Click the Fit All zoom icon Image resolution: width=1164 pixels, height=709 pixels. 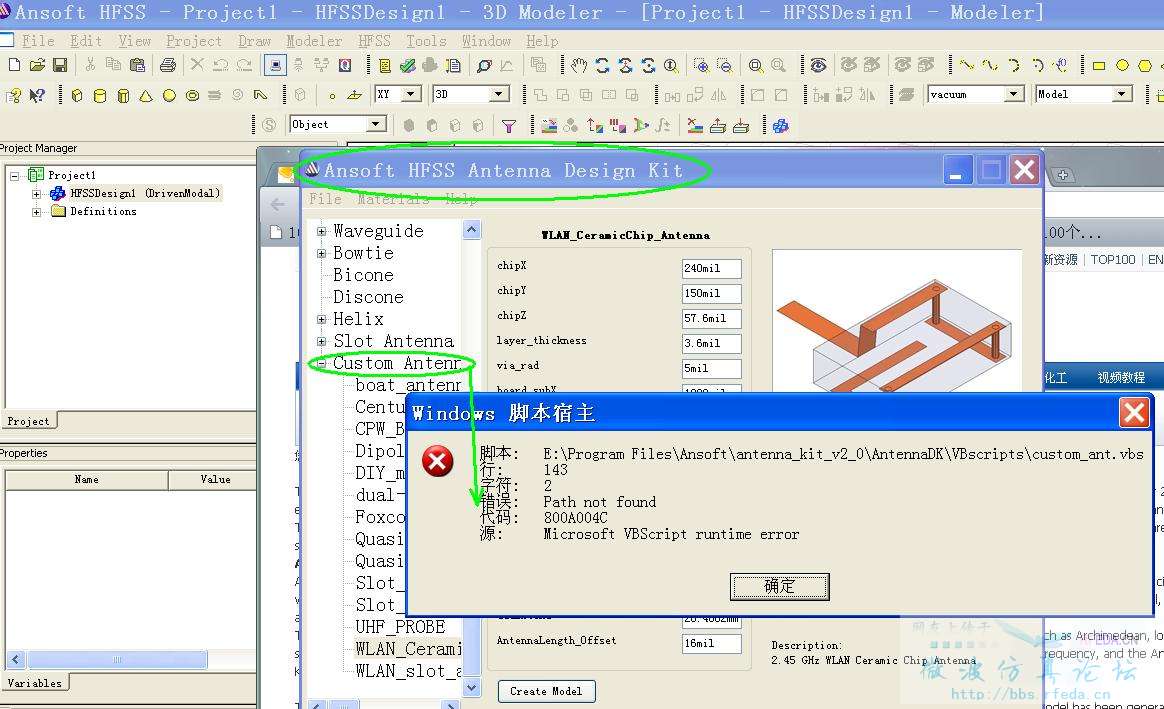click(755, 65)
